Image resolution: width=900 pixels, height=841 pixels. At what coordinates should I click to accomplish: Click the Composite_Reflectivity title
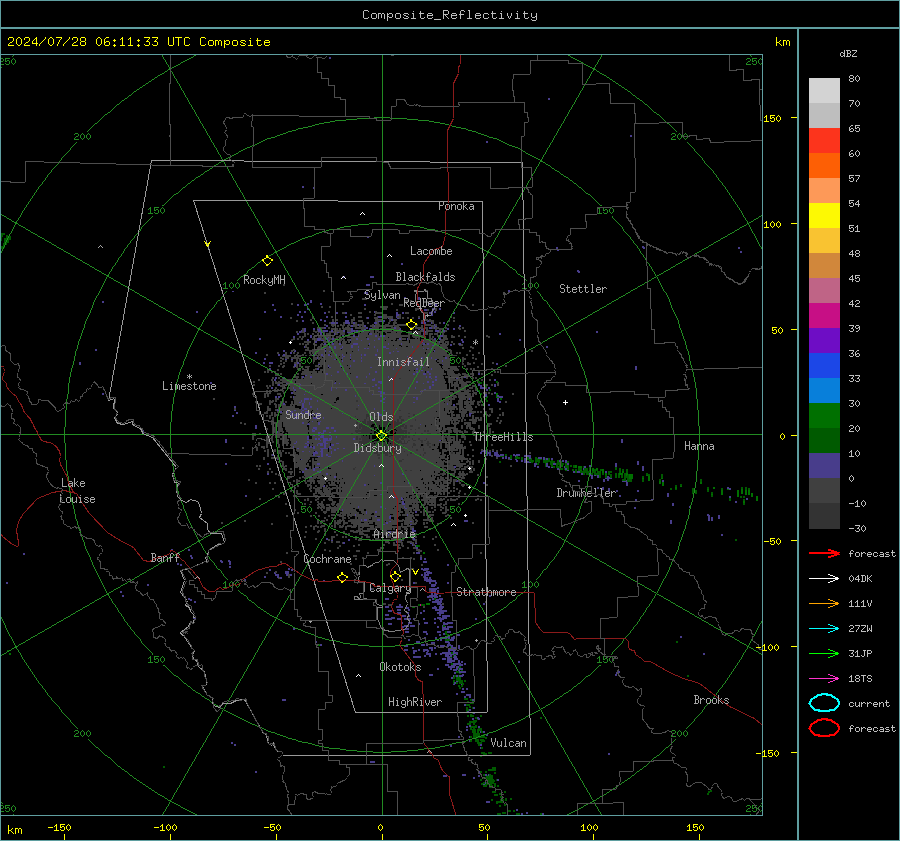[450, 15]
